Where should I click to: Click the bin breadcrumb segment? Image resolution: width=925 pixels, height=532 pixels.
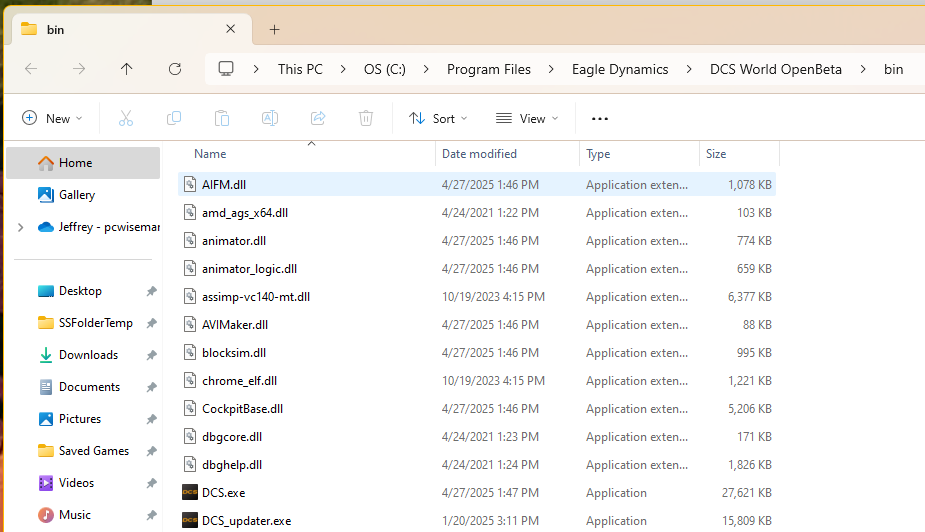893,69
